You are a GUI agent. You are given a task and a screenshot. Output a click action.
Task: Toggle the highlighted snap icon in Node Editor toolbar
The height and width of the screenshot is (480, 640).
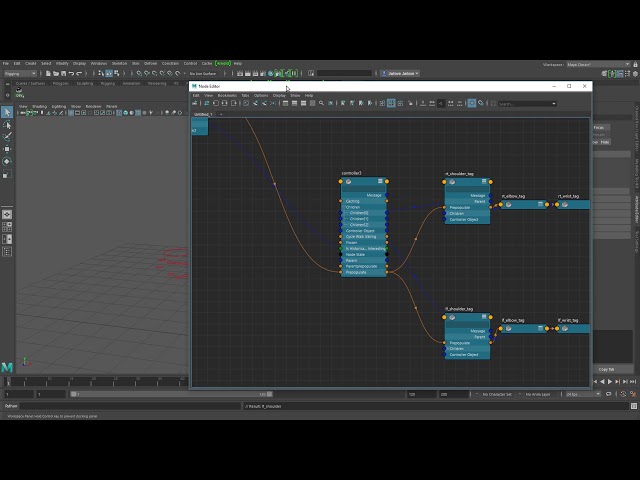(472, 103)
